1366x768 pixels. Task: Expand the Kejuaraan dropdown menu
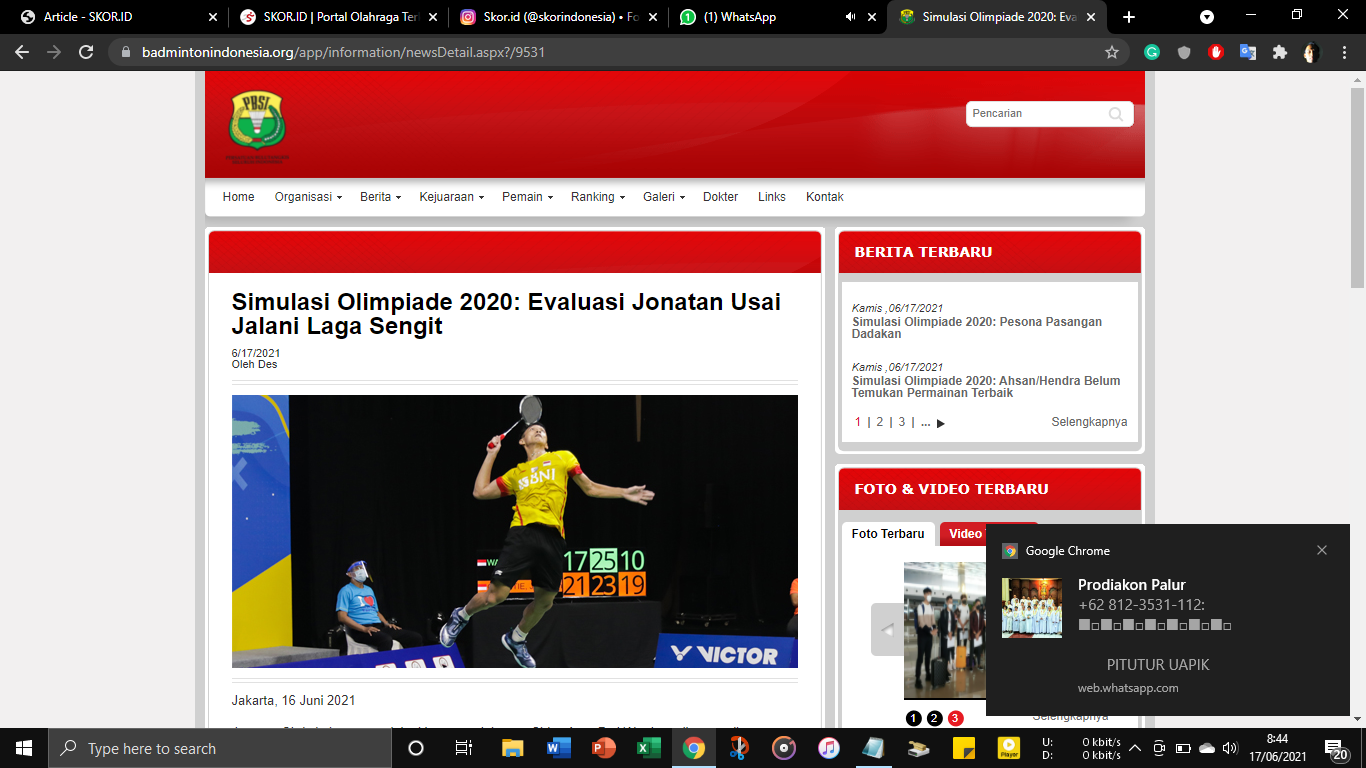pyautogui.click(x=451, y=197)
